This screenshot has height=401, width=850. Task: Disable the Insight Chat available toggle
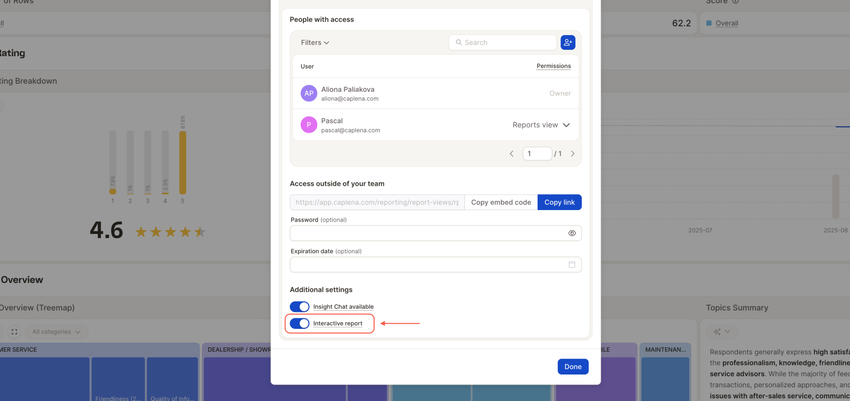coord(300,307)
